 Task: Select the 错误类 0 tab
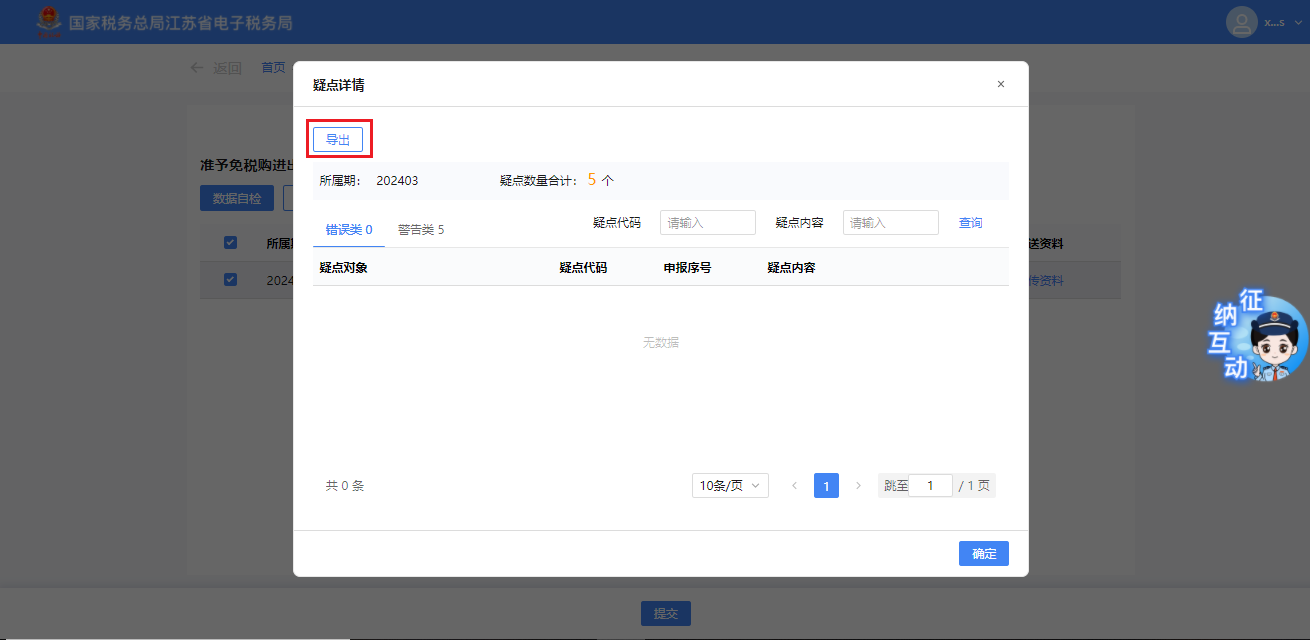point(348,229)
